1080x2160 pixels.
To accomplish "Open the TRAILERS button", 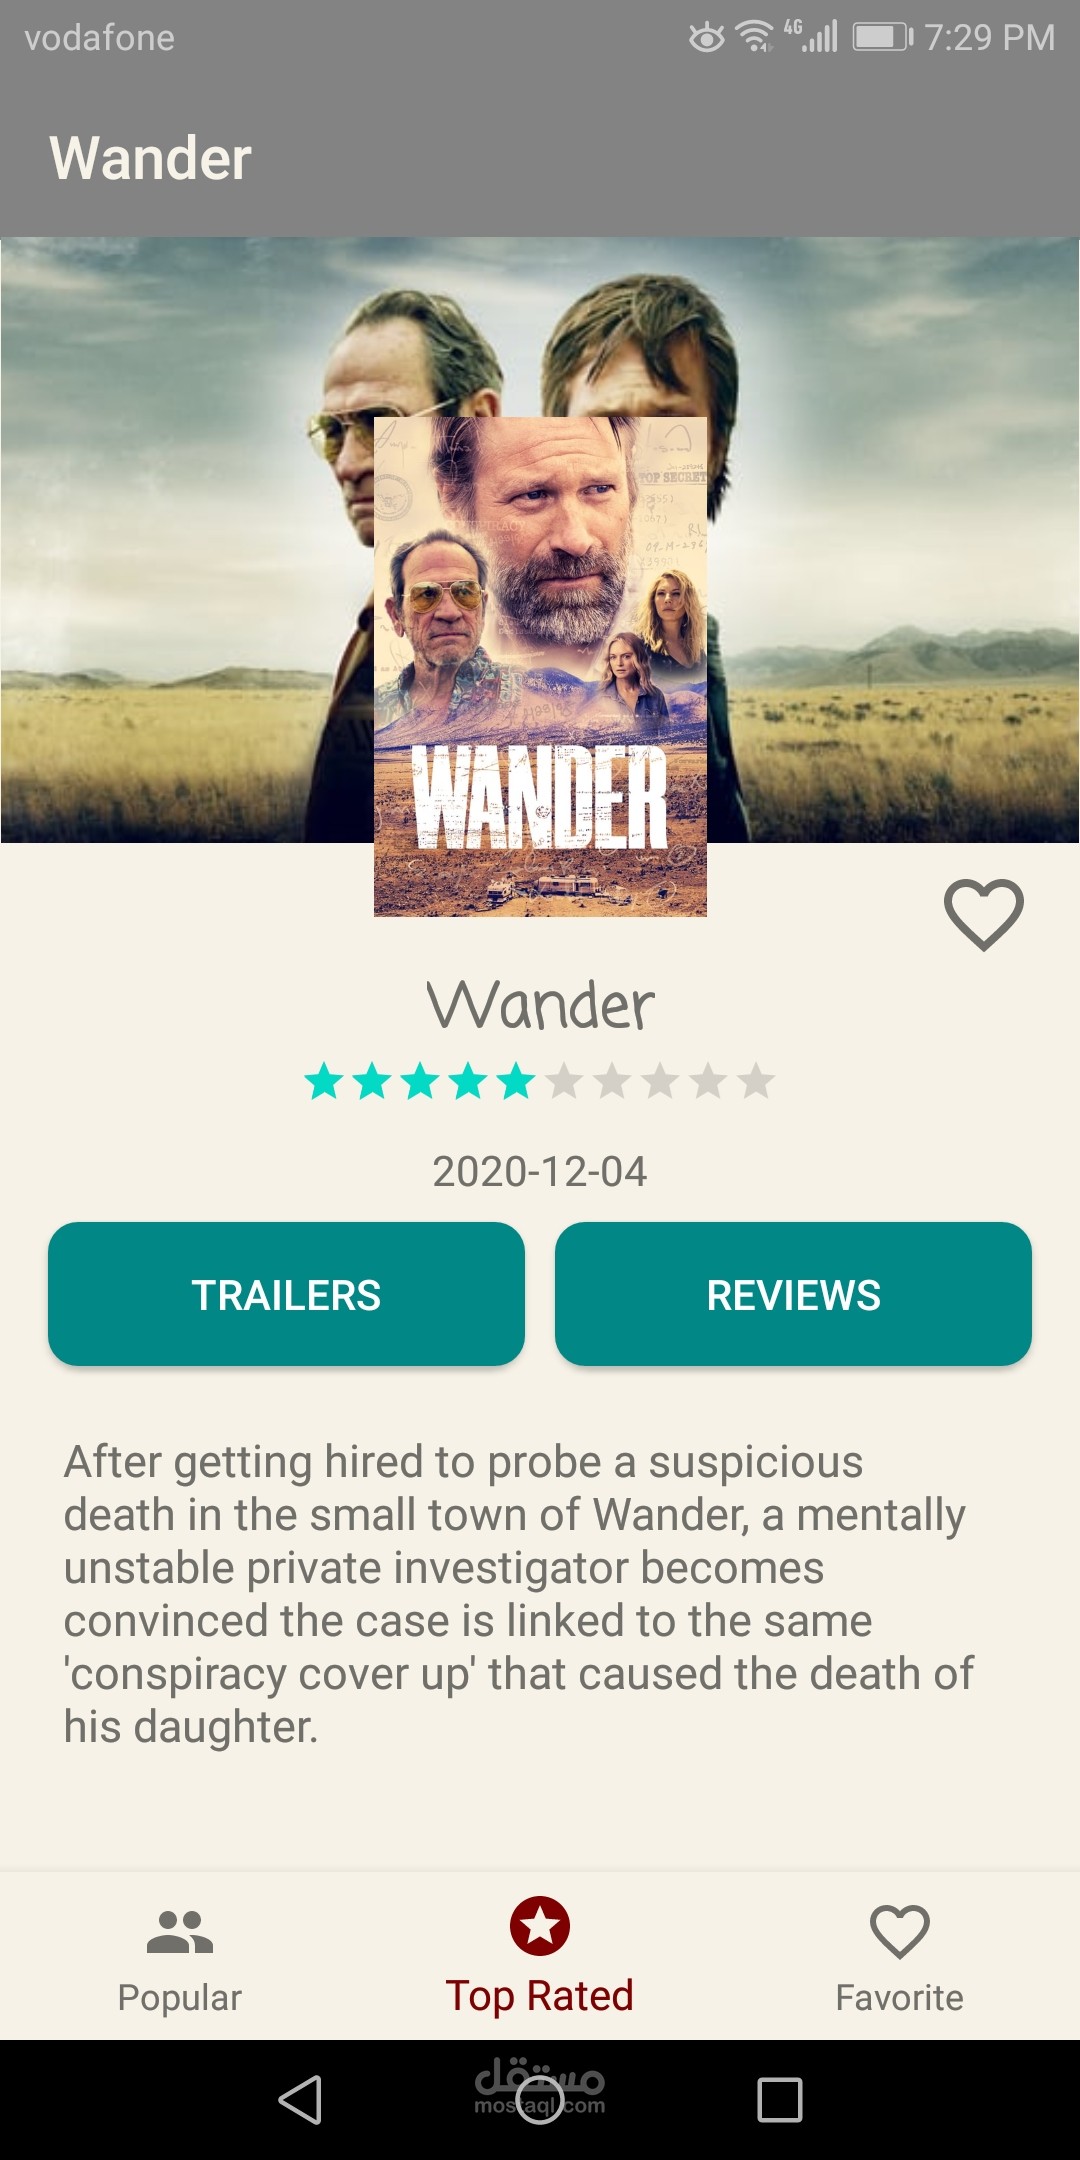I will tap(286, 1294).
